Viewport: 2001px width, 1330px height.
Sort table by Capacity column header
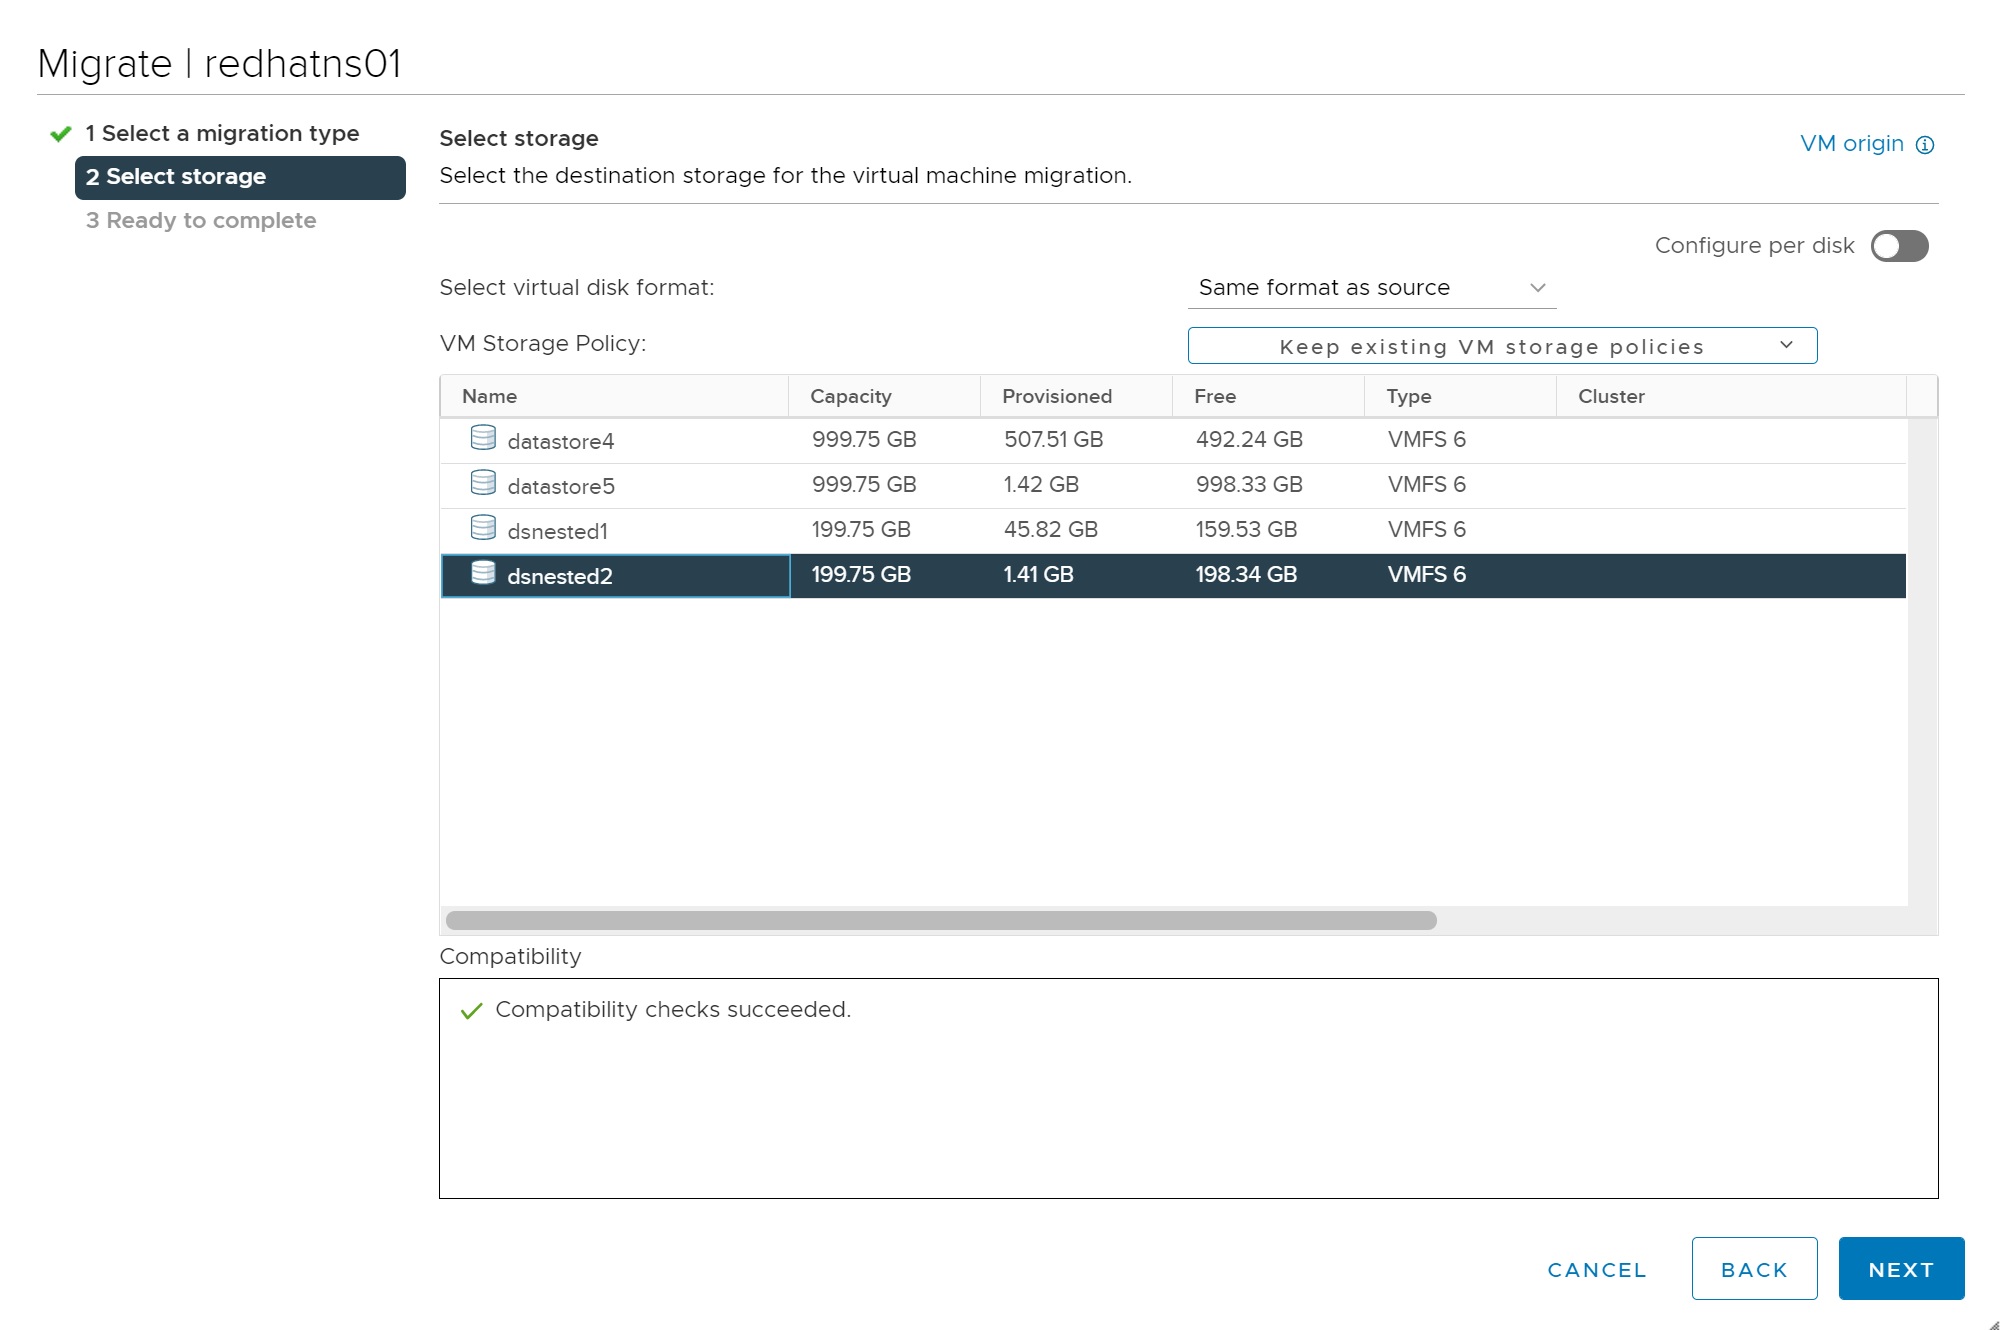coord(850,396)
